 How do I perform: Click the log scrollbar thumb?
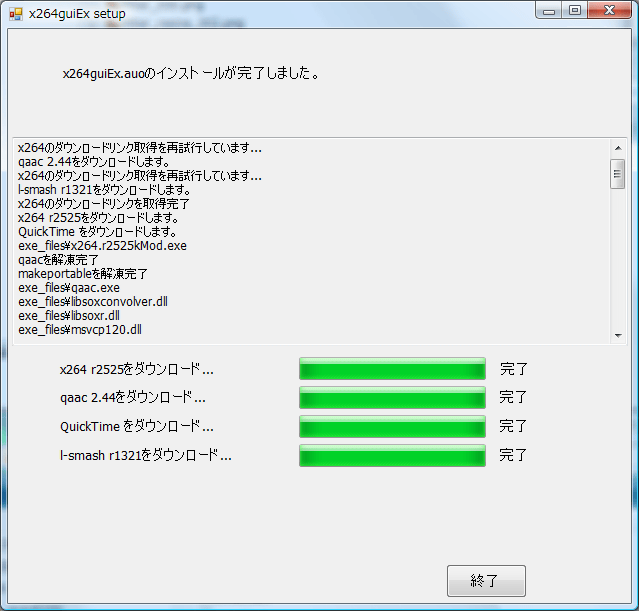click(617, 174)
